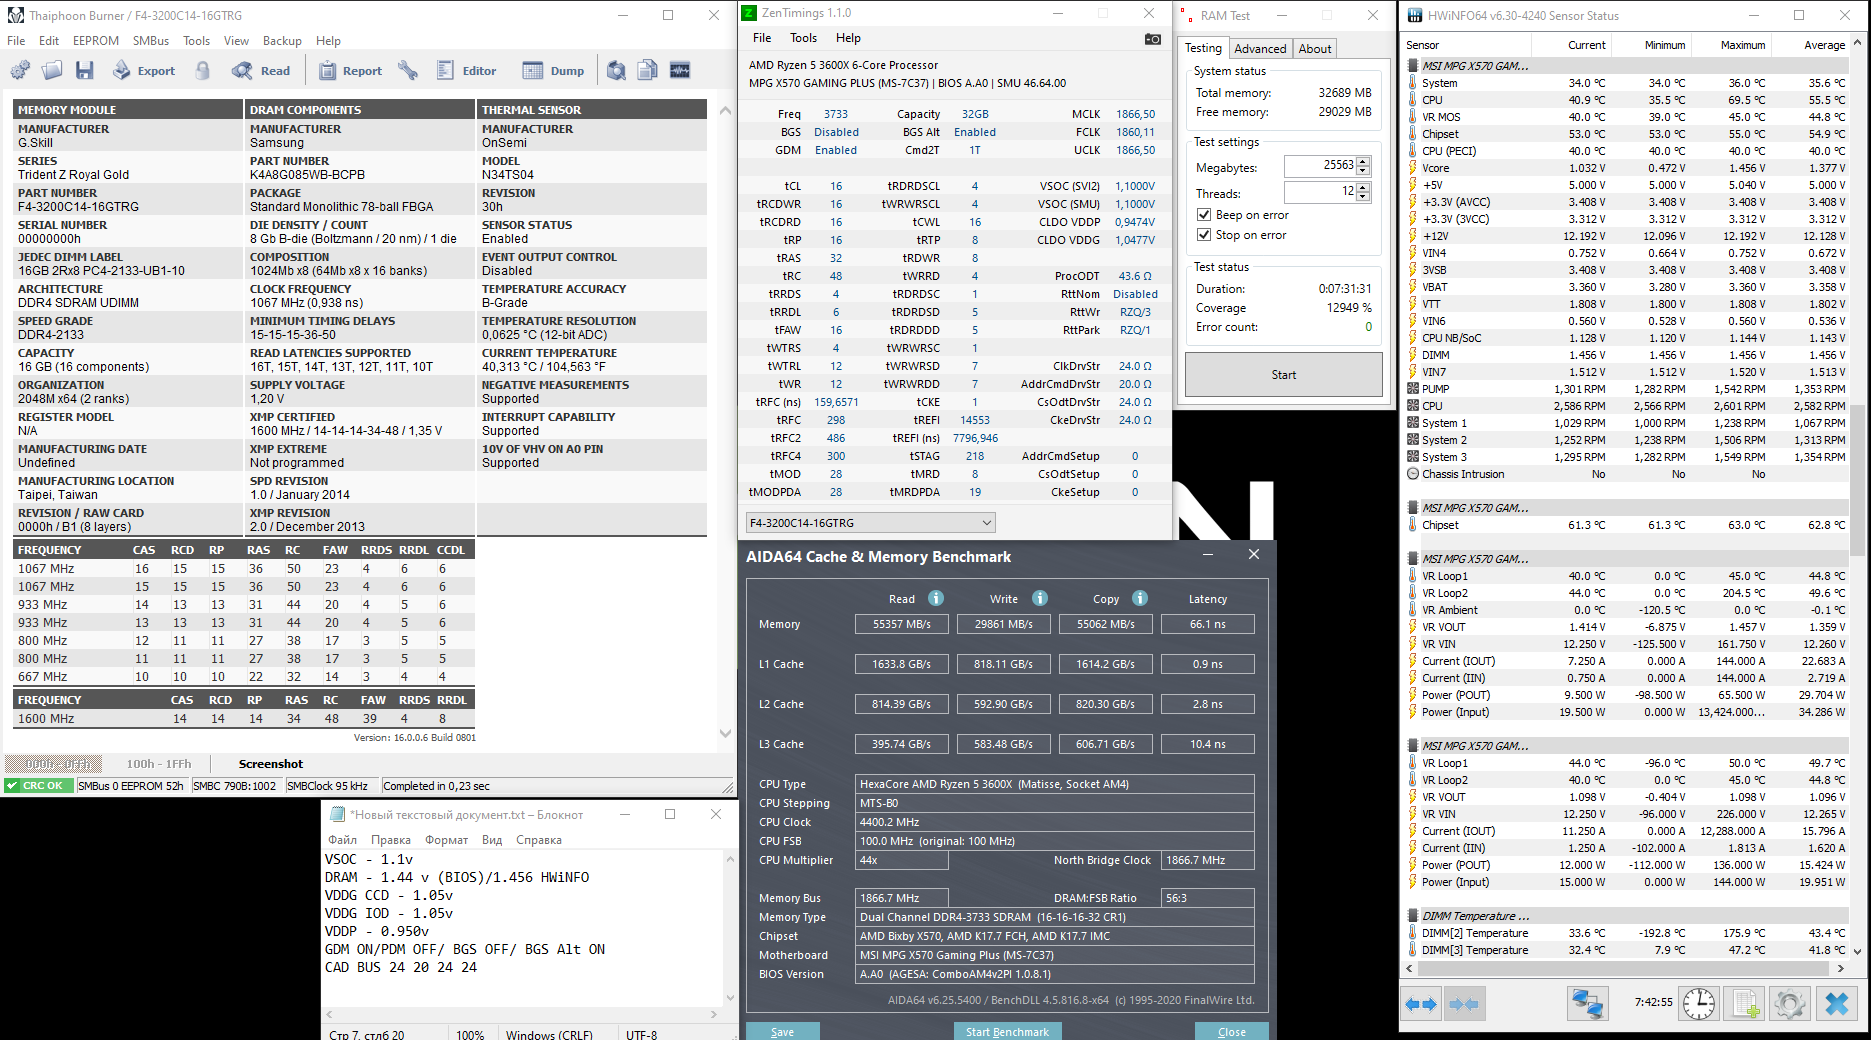Open the EEPROM menu in Thaiphoon Burner
Screen dimensions: 1871x1040
tap(96, 41)
